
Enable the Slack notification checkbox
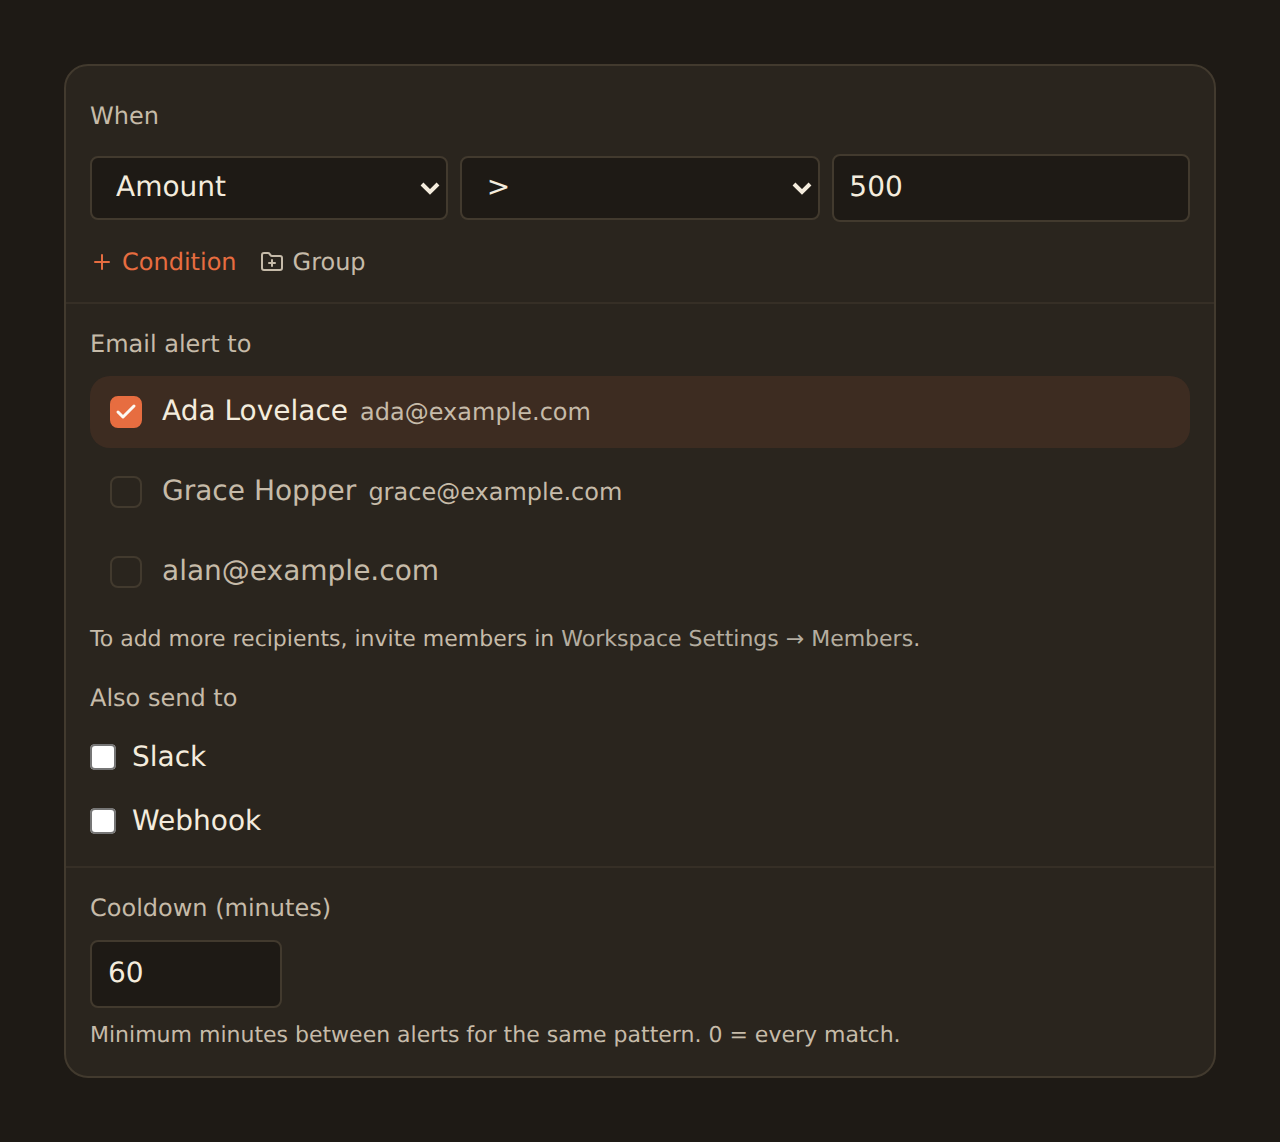tap(103, 757)
